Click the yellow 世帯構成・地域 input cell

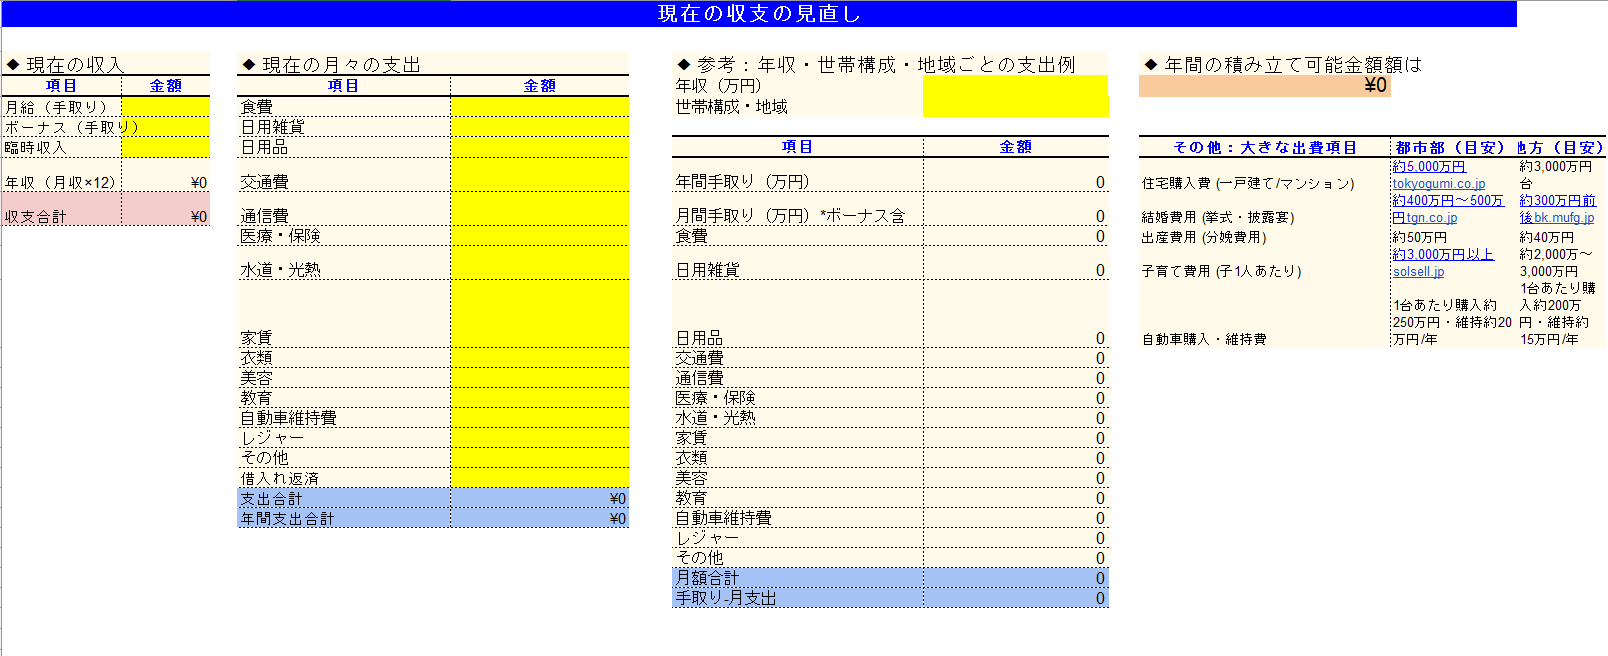(1015, 107)
